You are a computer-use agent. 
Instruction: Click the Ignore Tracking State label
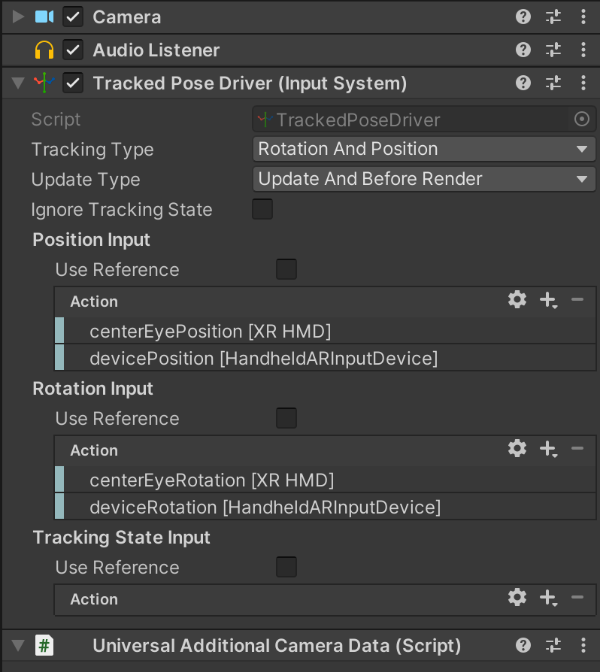122,210
